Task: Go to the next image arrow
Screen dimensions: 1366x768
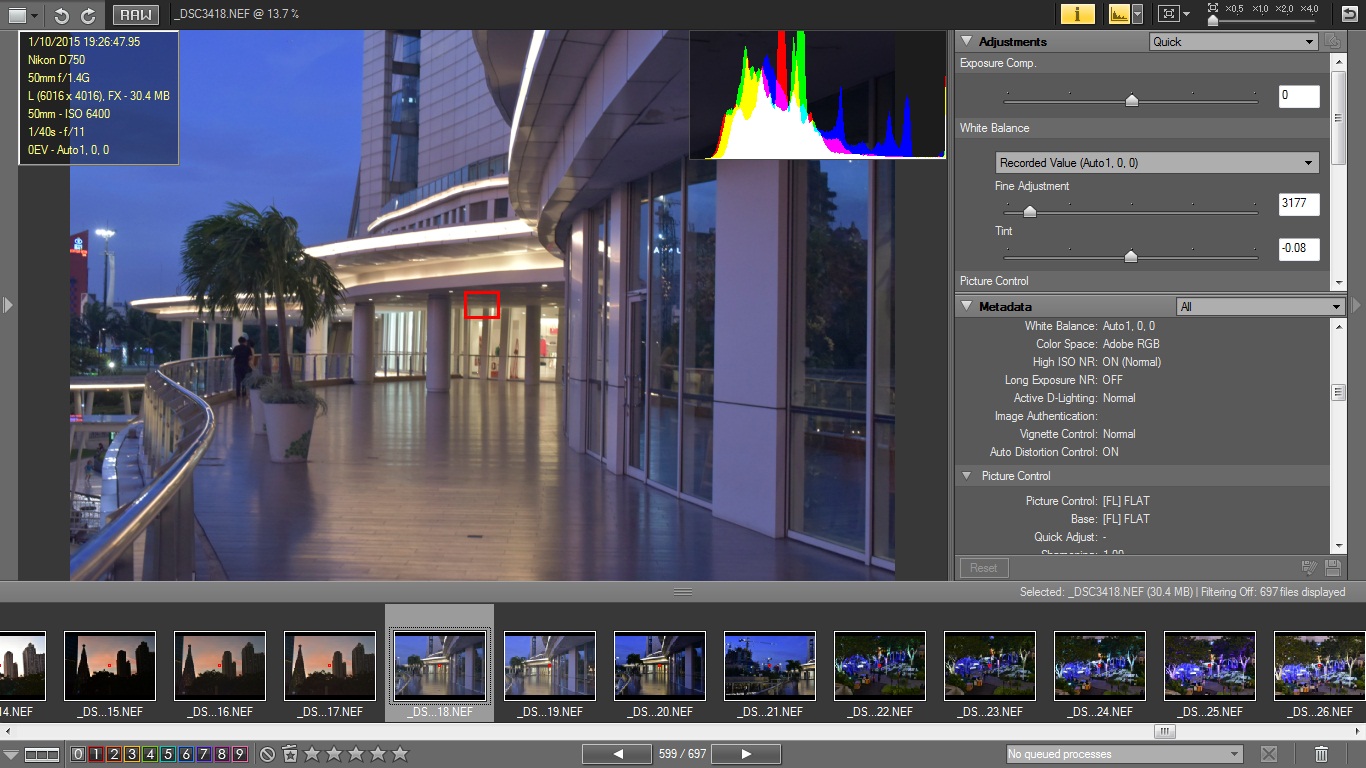Action: click(746, 754)
